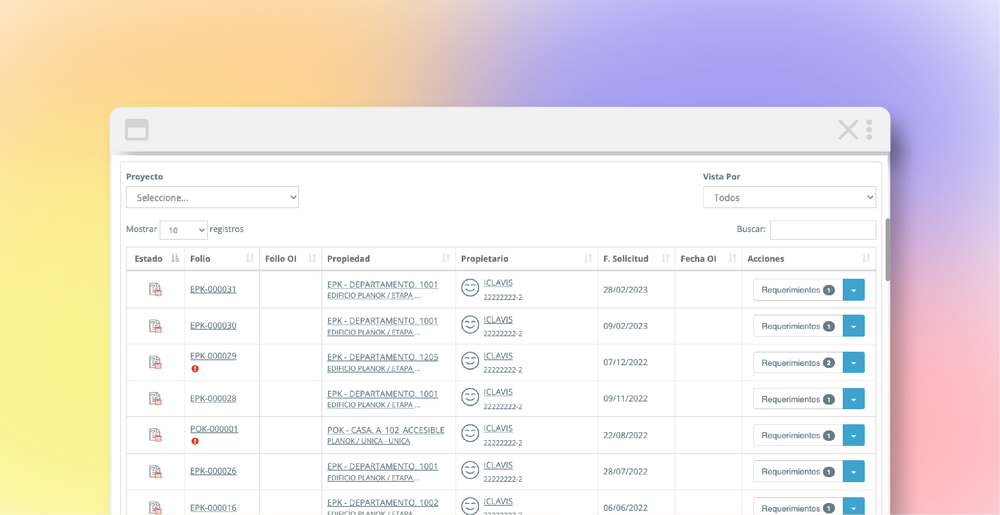Expand actions arrow for EPK-000031 row
The width and height of the screenshot is (1000, 515).
(853, 290)
